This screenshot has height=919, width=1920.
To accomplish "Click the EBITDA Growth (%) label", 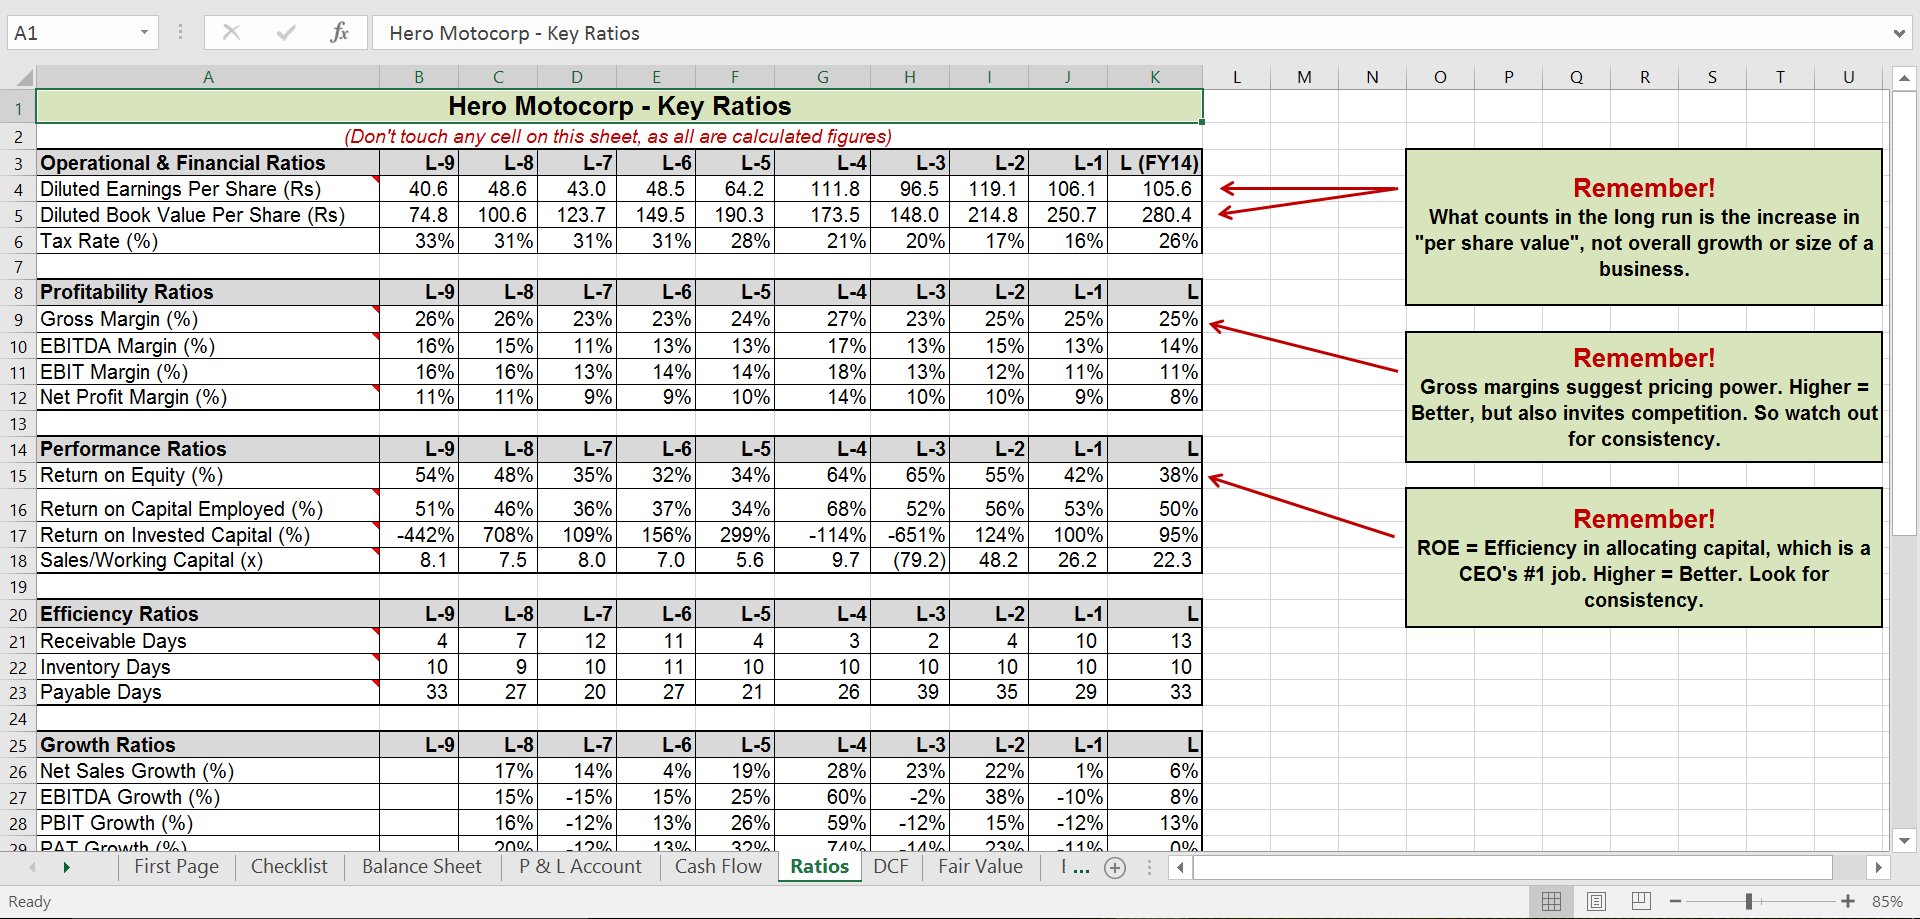I will point(130,797).
